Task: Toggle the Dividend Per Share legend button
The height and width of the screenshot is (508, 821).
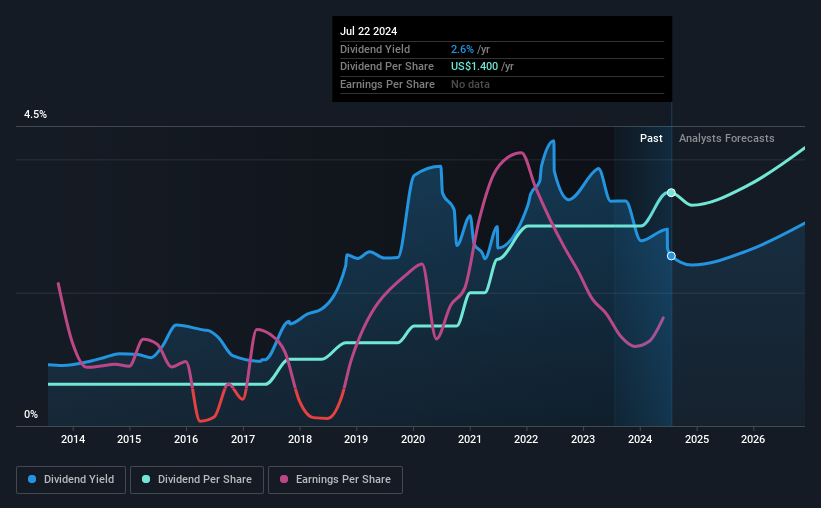Action: pos(197,480)
